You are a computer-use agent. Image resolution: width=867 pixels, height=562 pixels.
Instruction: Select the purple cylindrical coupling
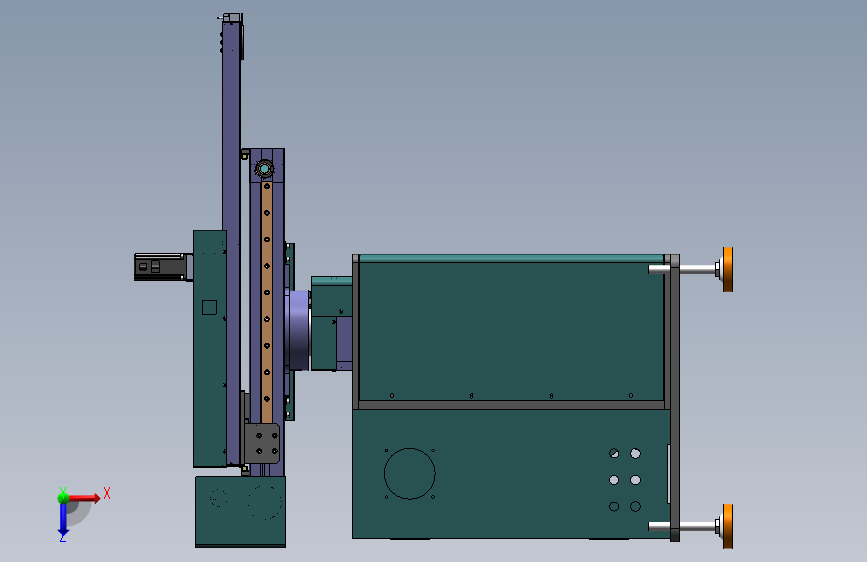tap(299, 330)
